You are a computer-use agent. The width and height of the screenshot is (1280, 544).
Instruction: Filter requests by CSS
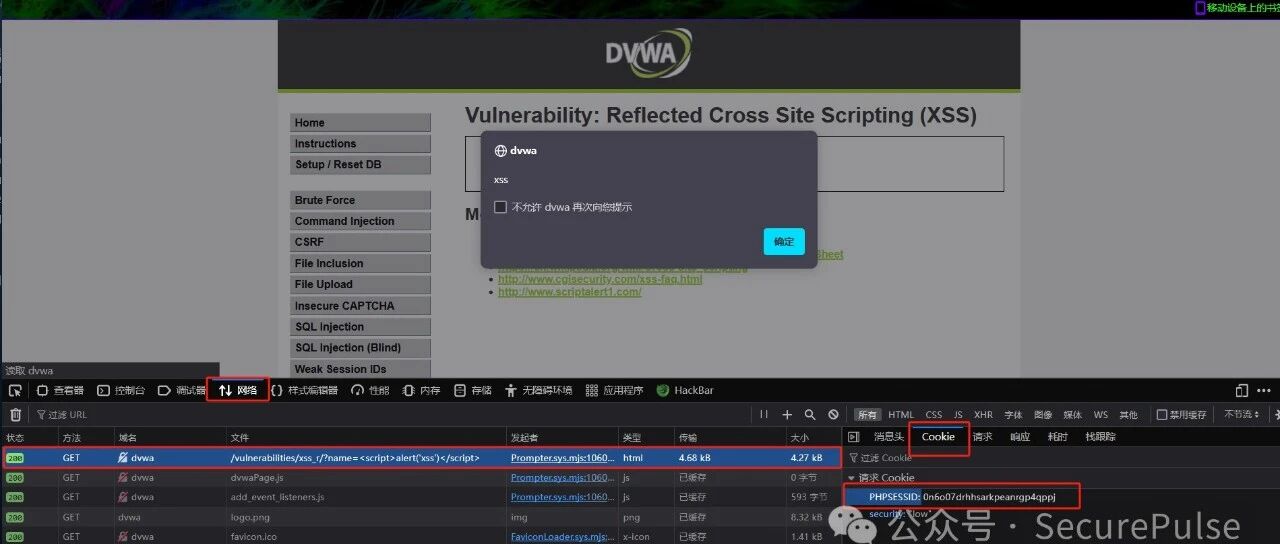pyautogui.click(x=933, y=414)
